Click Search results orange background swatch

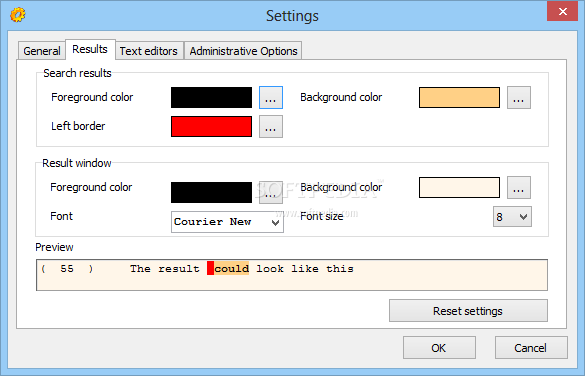459,98
